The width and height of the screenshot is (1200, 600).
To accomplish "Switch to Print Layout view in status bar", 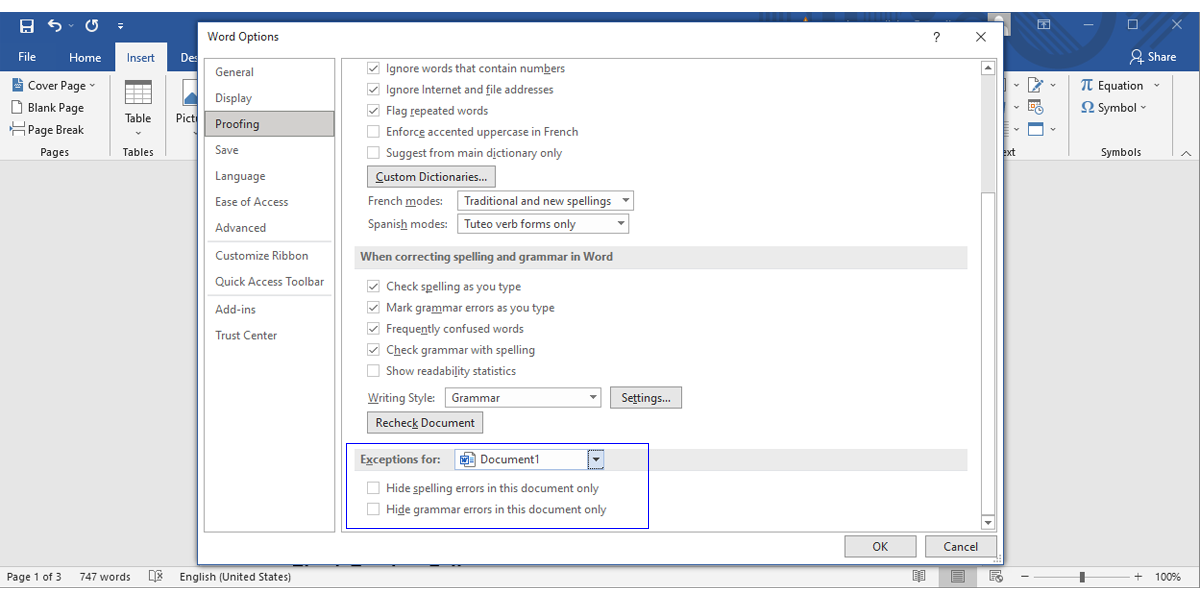I will [x=957, y=577].
